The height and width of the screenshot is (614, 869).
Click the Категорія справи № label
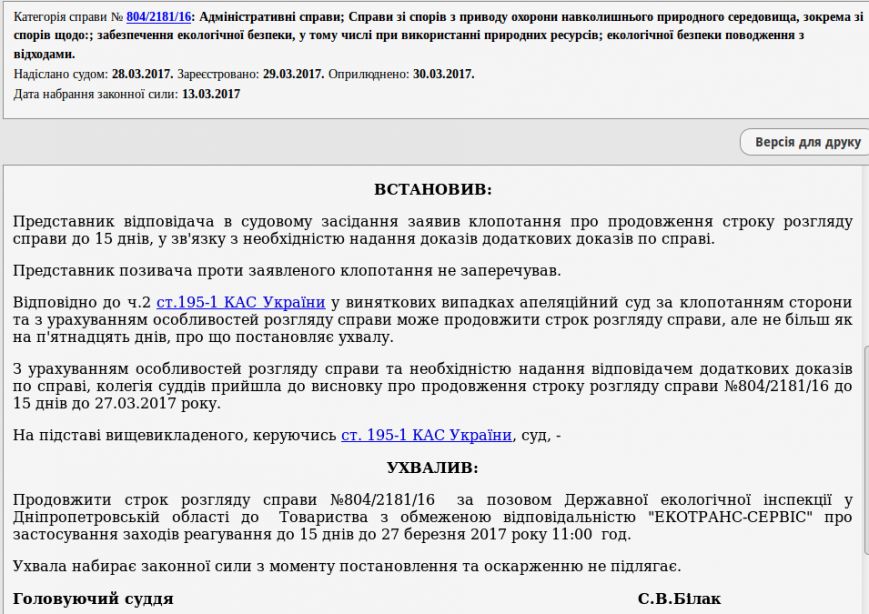68,17
